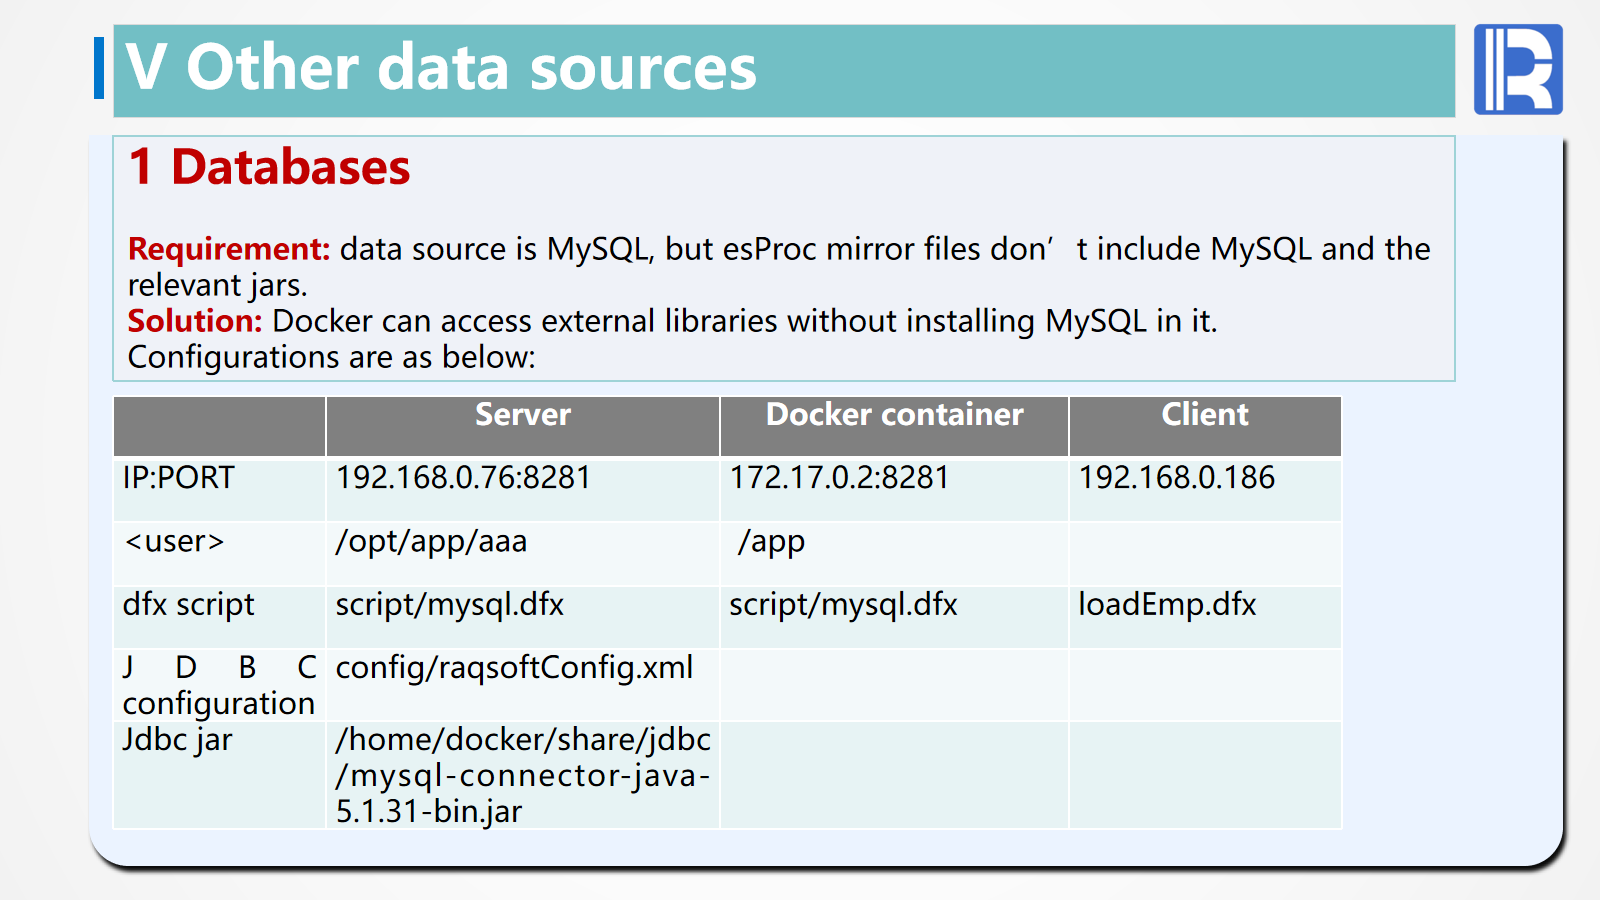Screen dimensions: 1600x900
Task: Select the 'Jdbc jar' row label
Action: tap(177, 740)
